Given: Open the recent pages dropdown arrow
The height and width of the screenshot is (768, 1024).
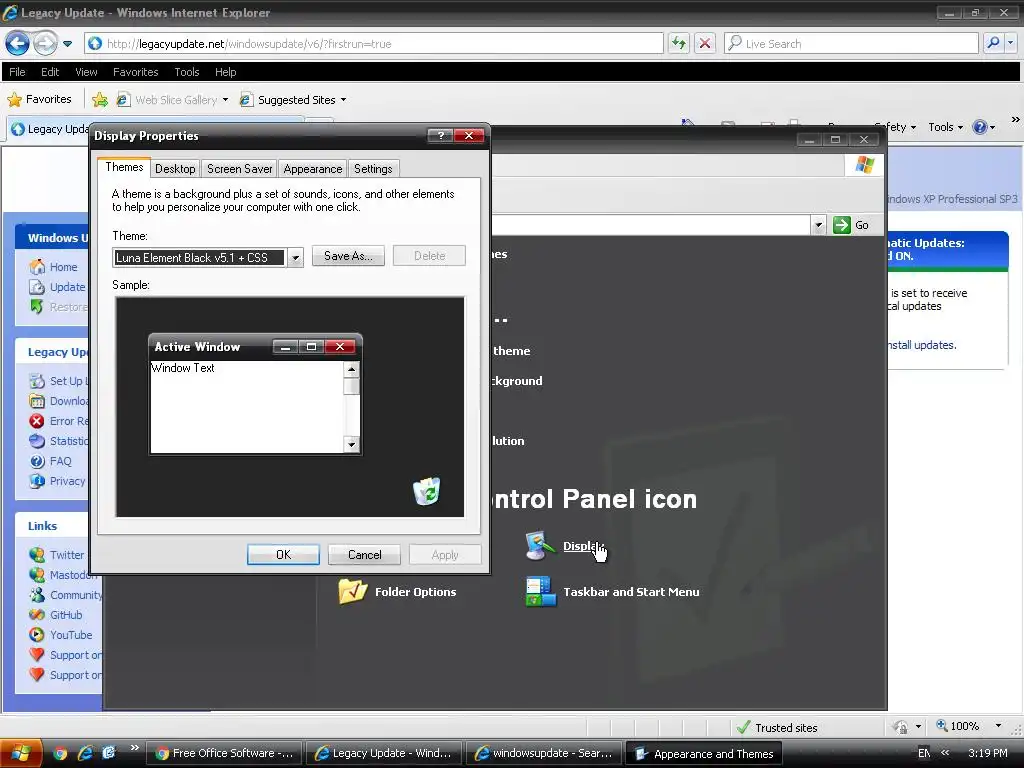Looking at the screenshot, I should [x=67, y=44].
